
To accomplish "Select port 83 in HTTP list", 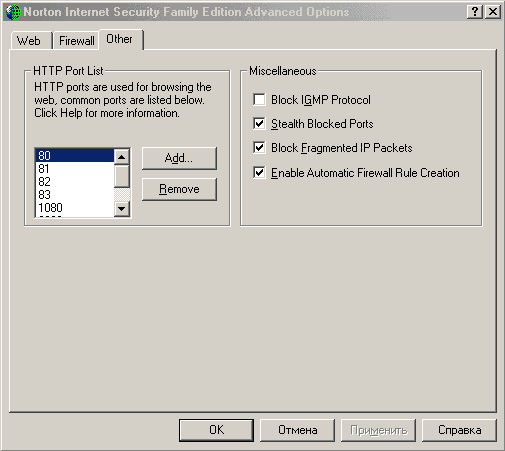I will (75, 195).
